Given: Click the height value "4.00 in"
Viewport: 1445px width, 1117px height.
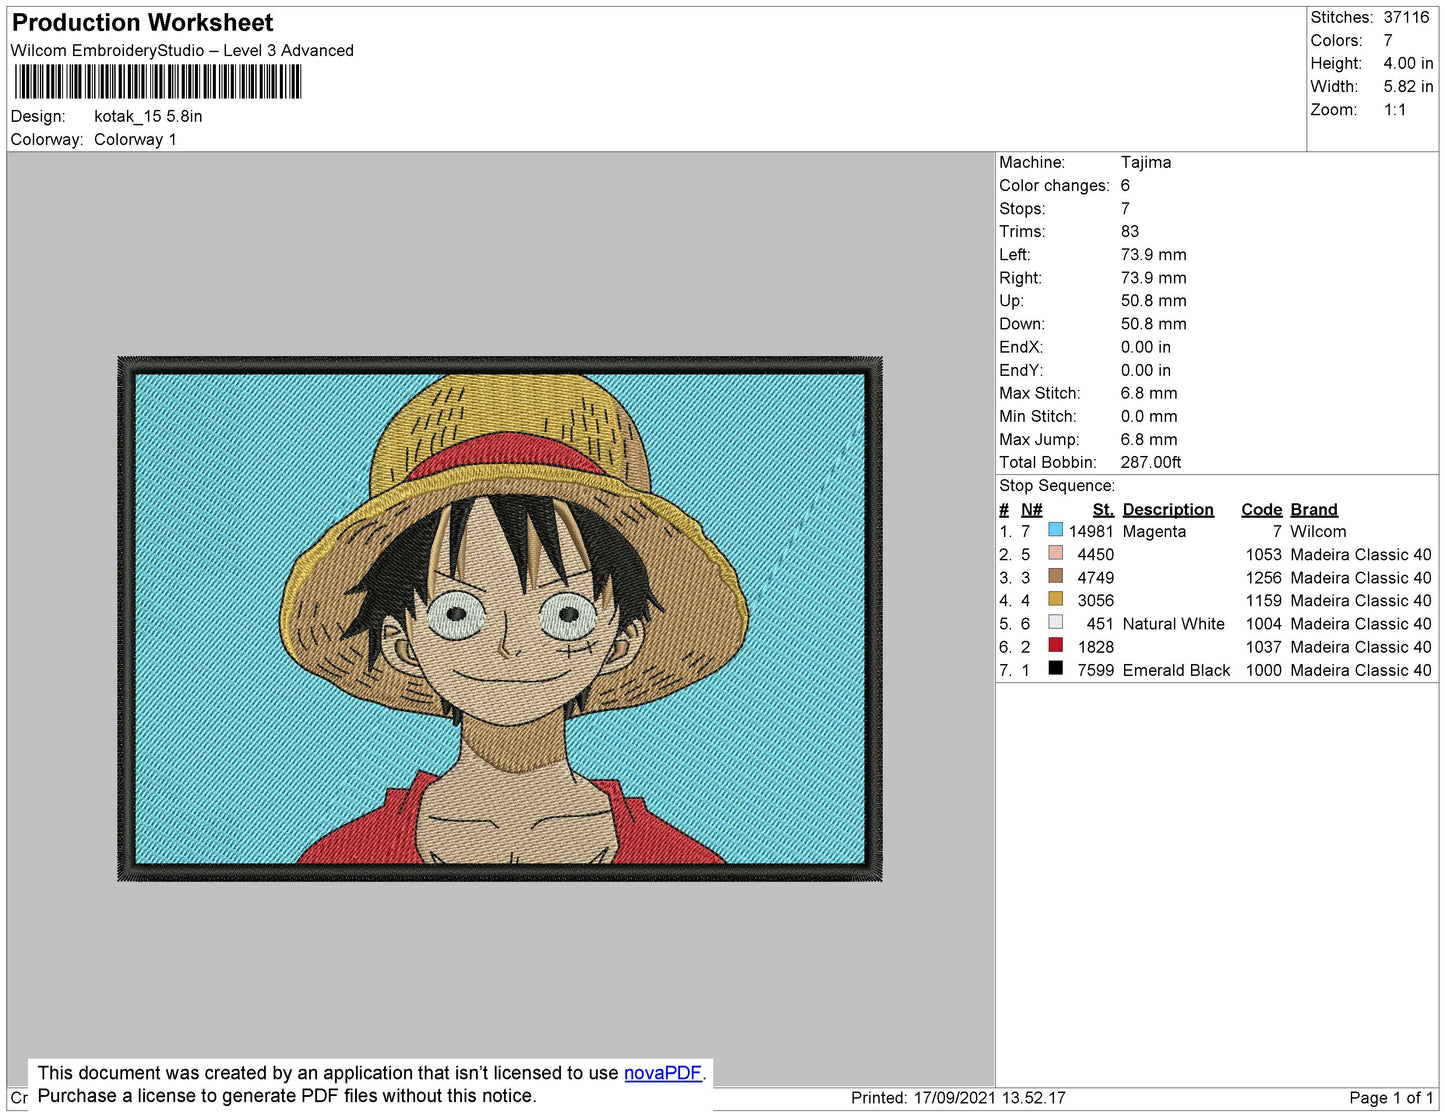Looking at the screenshot, I should (x=1409, y=64).
